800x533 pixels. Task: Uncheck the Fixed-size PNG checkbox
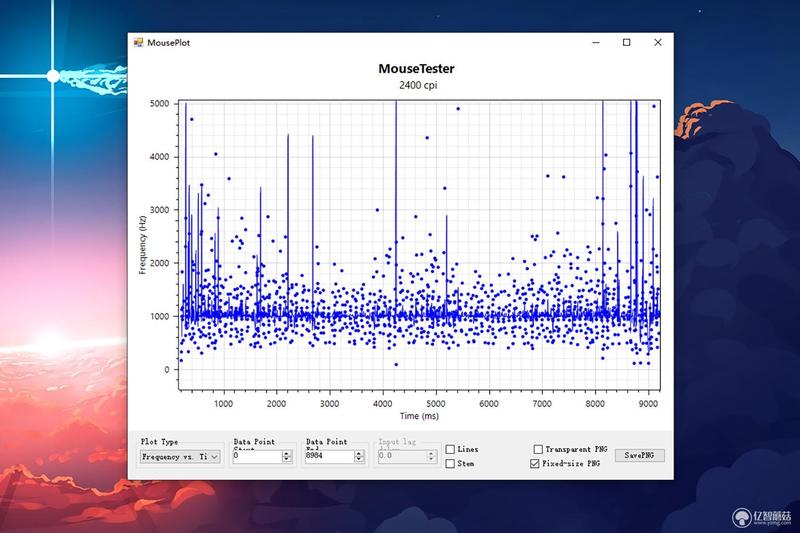click(535, 464)
